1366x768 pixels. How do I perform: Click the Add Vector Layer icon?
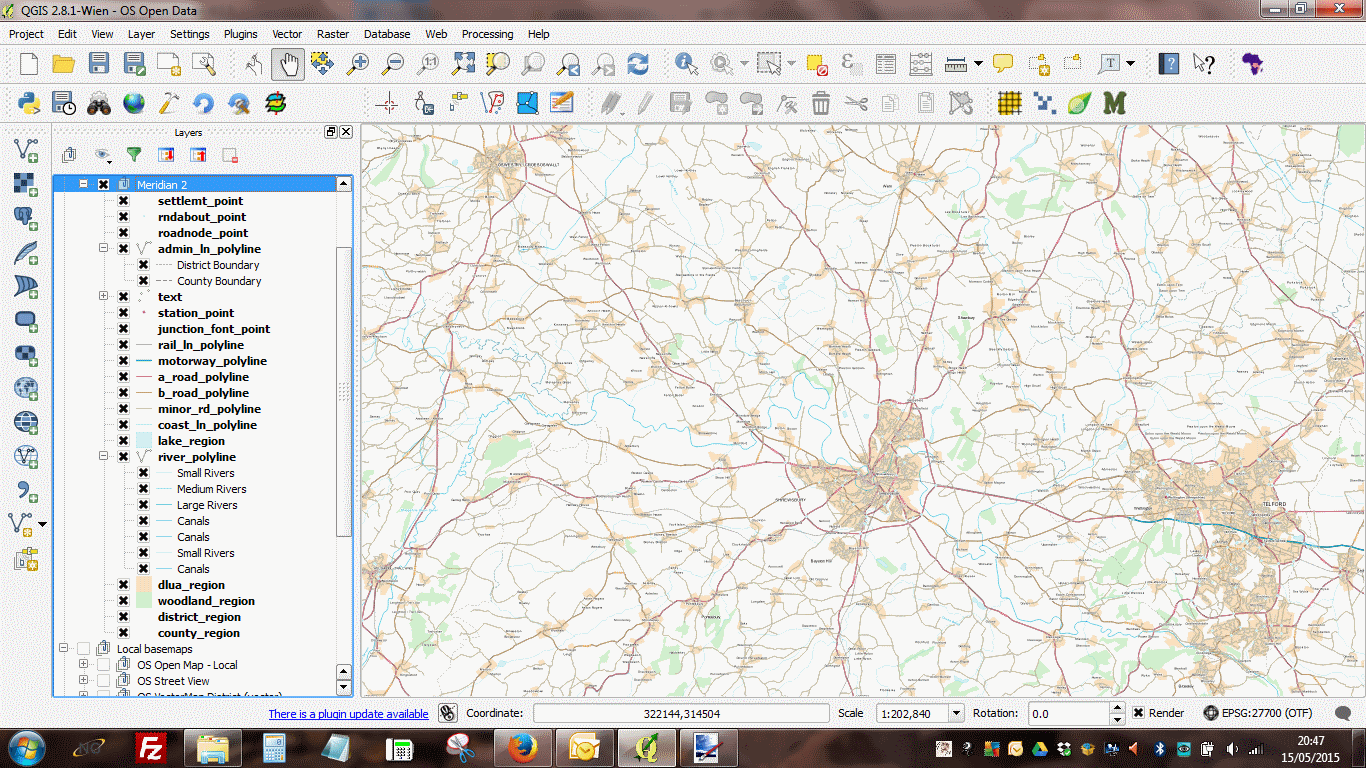(26, 150)
